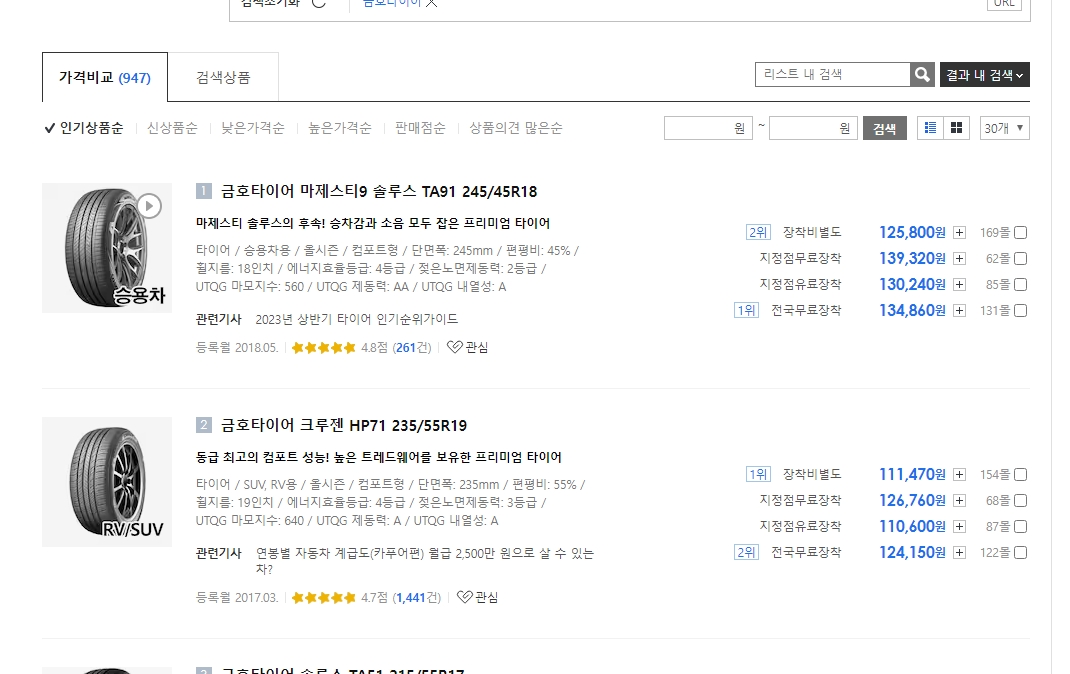View the 1,441건 reviews for HP71
Image resolution: width=1070 pixels, height=674 pixels.
[x=417, y=598]
